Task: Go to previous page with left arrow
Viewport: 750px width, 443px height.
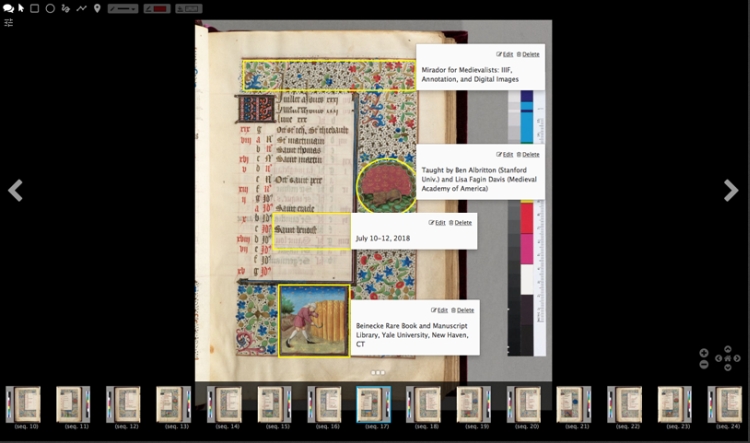Action: [x=15, y=190]
